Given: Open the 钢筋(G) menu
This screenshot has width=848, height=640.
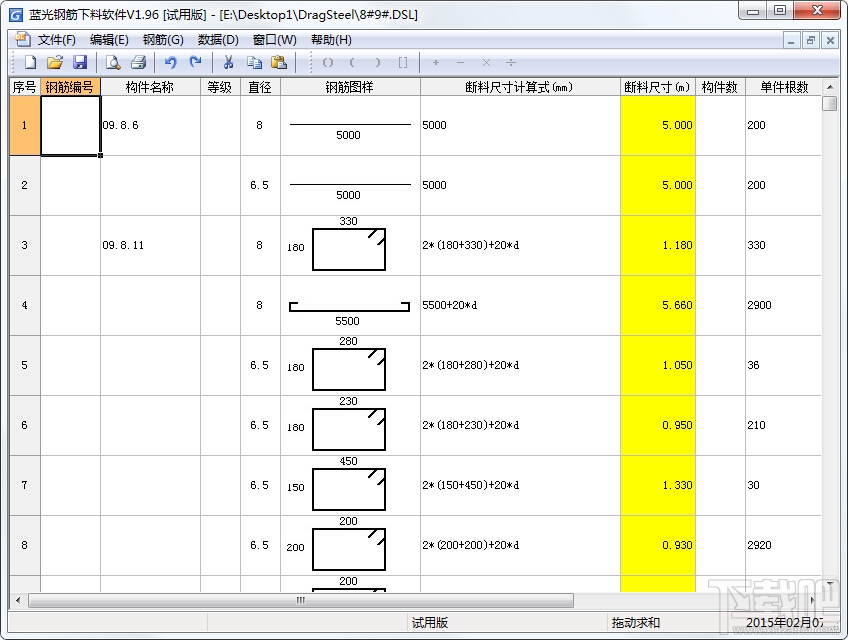Looking at the screenshot, I should pos(163,39).
